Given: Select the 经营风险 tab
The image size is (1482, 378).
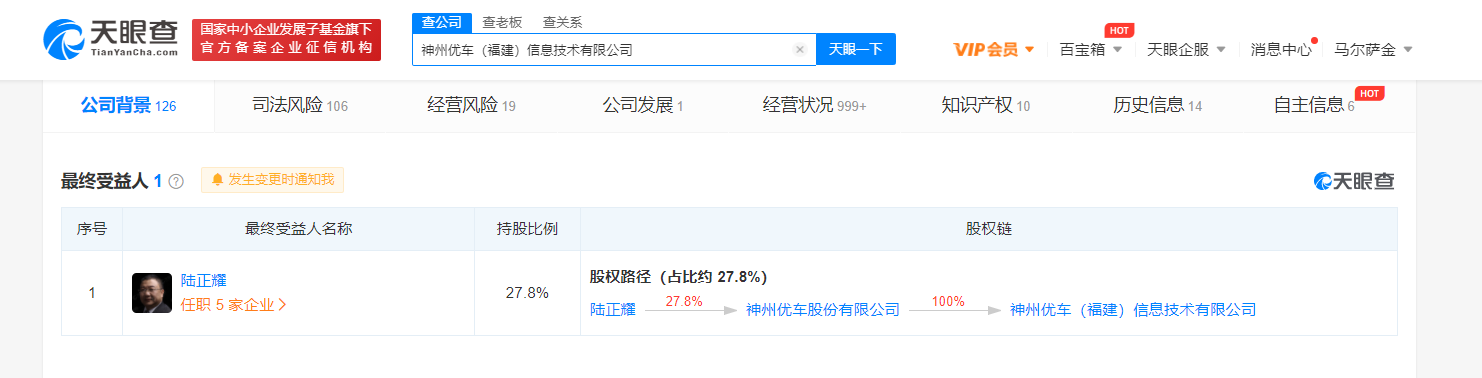Looking at the screenshot, I should pos(471,105).
